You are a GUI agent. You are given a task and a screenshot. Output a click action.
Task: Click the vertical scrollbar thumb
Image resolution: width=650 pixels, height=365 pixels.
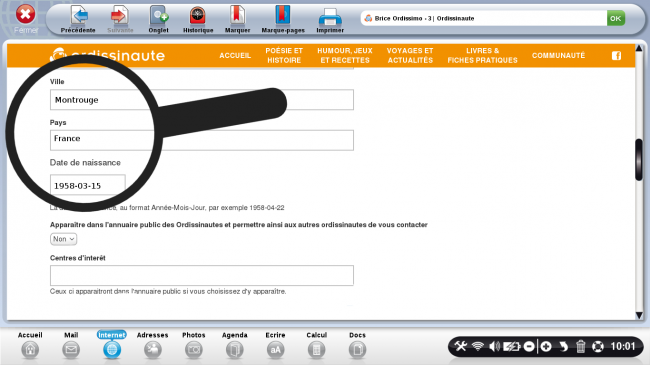click(x=639, y=160)
